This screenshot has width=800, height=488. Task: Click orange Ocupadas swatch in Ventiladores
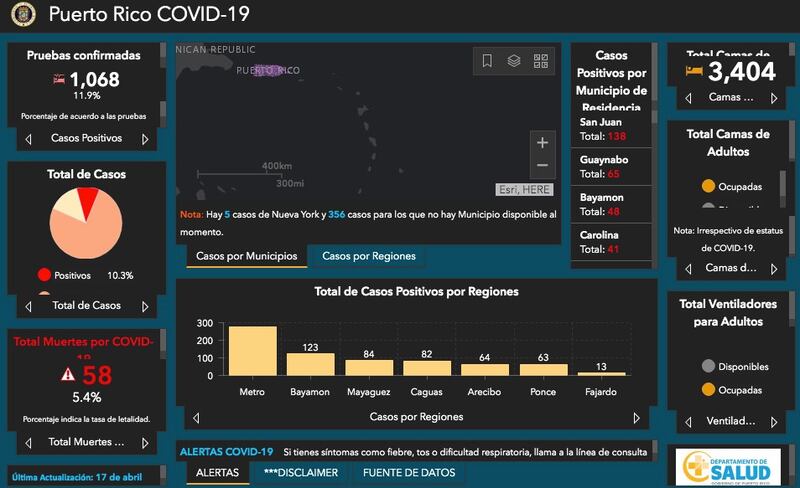[x=708, y=389]
